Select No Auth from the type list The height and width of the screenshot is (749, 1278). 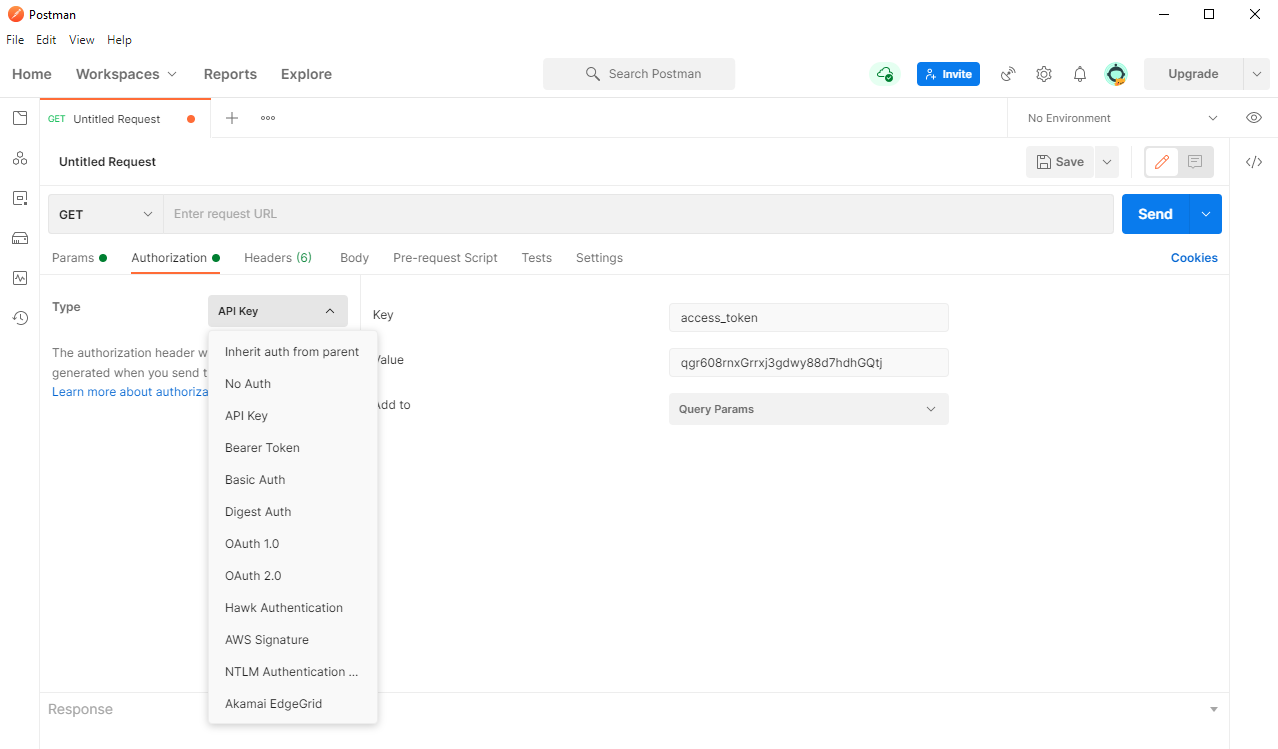pyautogui.click(x=247, y=383)
